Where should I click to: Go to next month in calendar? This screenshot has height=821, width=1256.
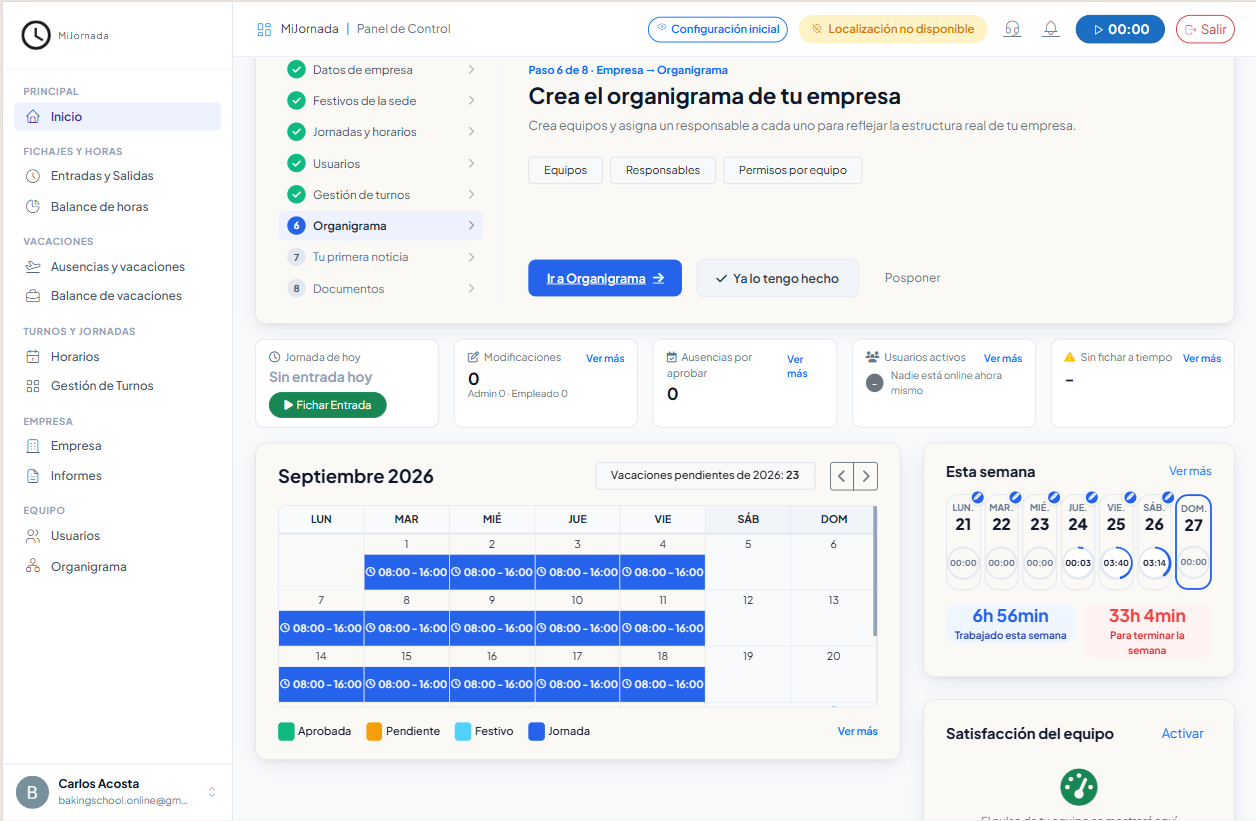pyautogui.click(x=866, y=476)
